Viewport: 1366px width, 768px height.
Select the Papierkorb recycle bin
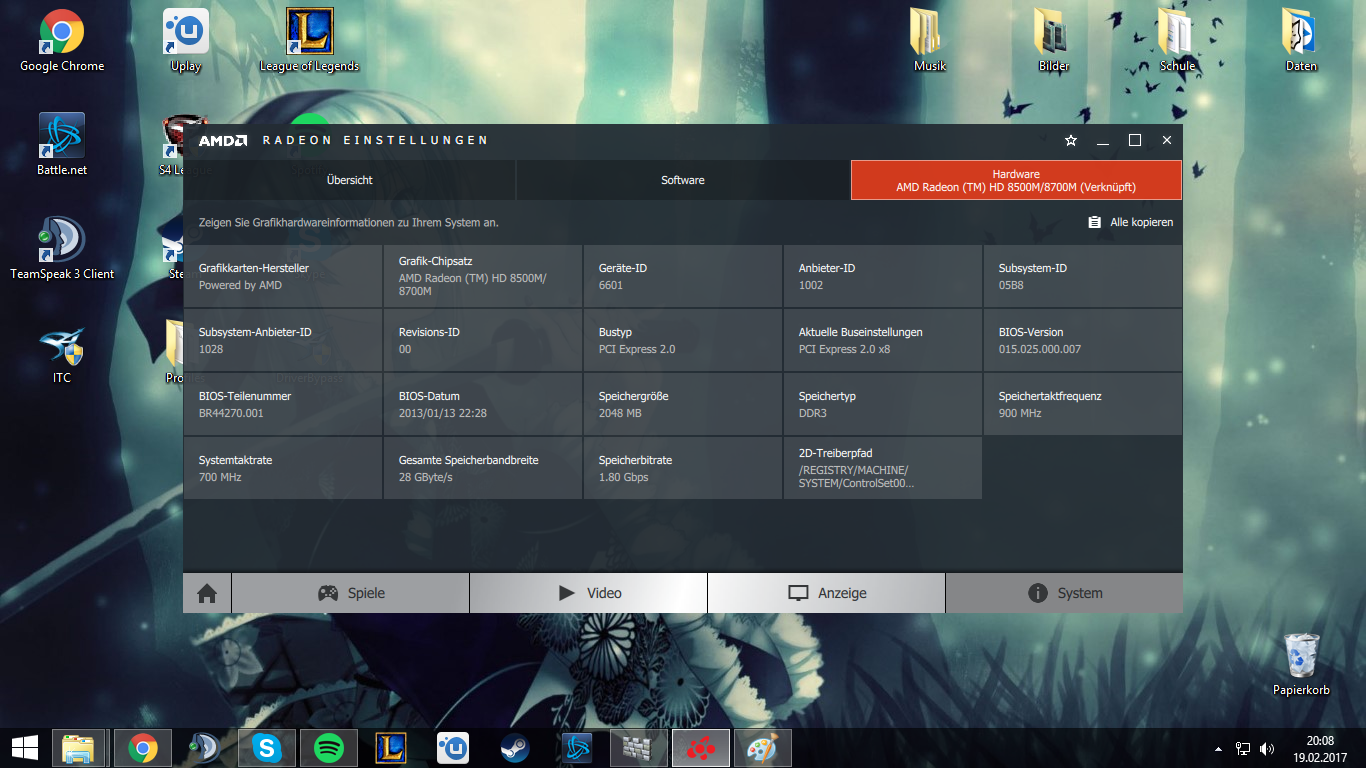(x=1302, y=664)
